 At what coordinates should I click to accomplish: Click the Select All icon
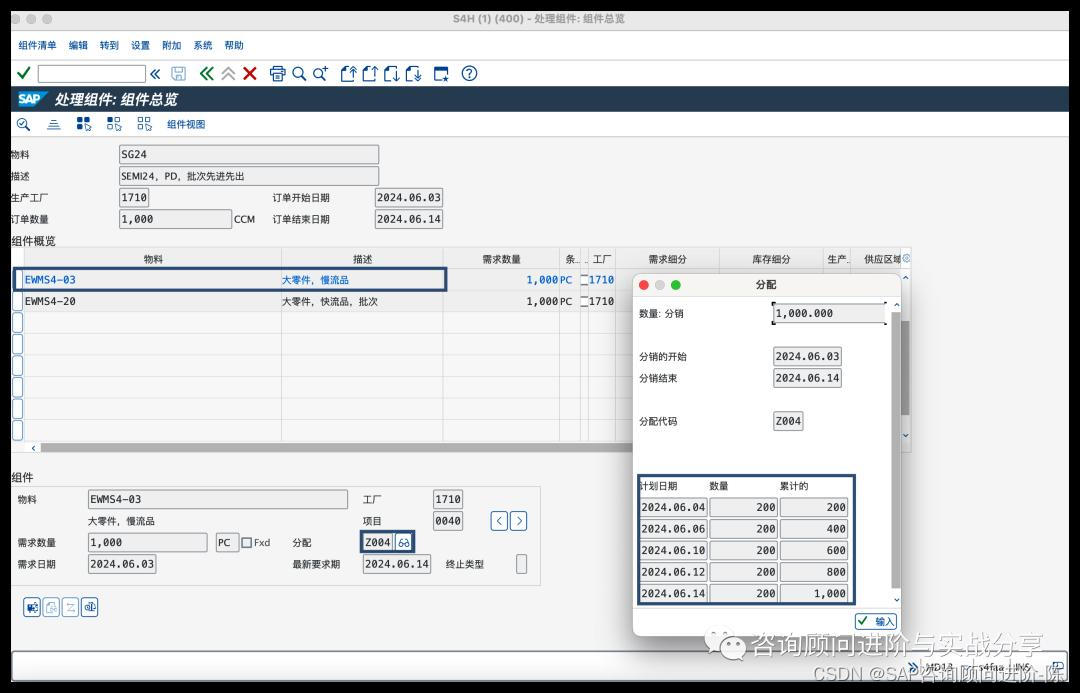click(x=84, y=124)
